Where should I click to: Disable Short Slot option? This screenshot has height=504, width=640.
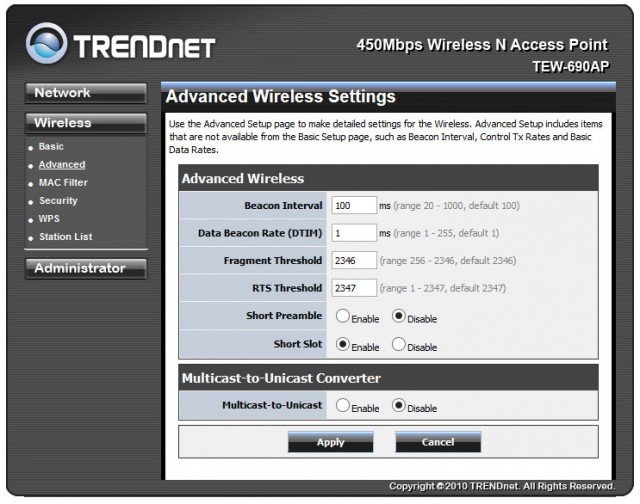[400, 345]
